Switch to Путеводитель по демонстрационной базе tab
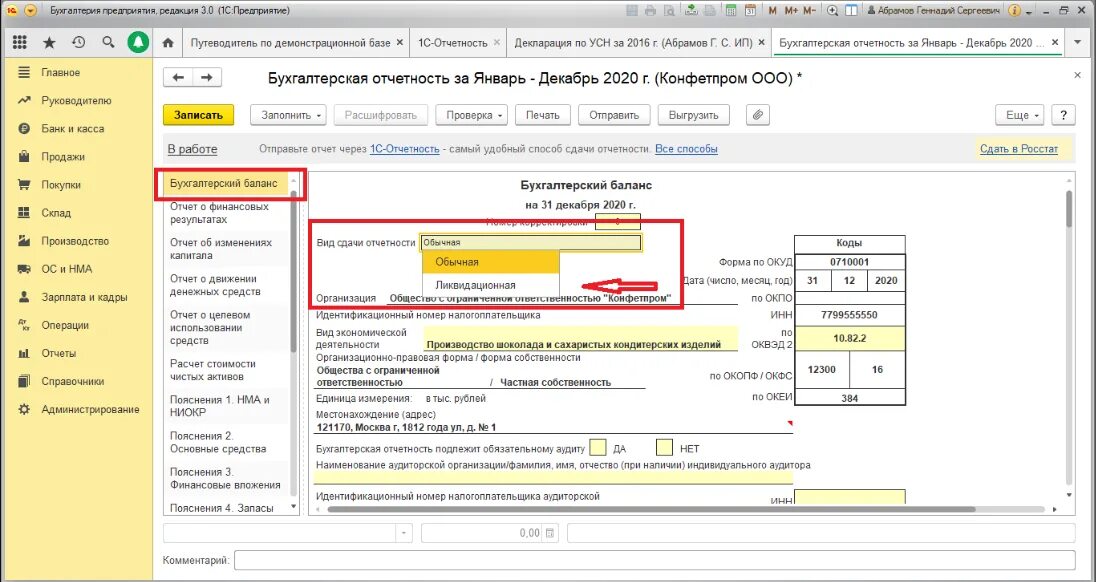This screenshot has width=1096, height=582. (290, 43)
